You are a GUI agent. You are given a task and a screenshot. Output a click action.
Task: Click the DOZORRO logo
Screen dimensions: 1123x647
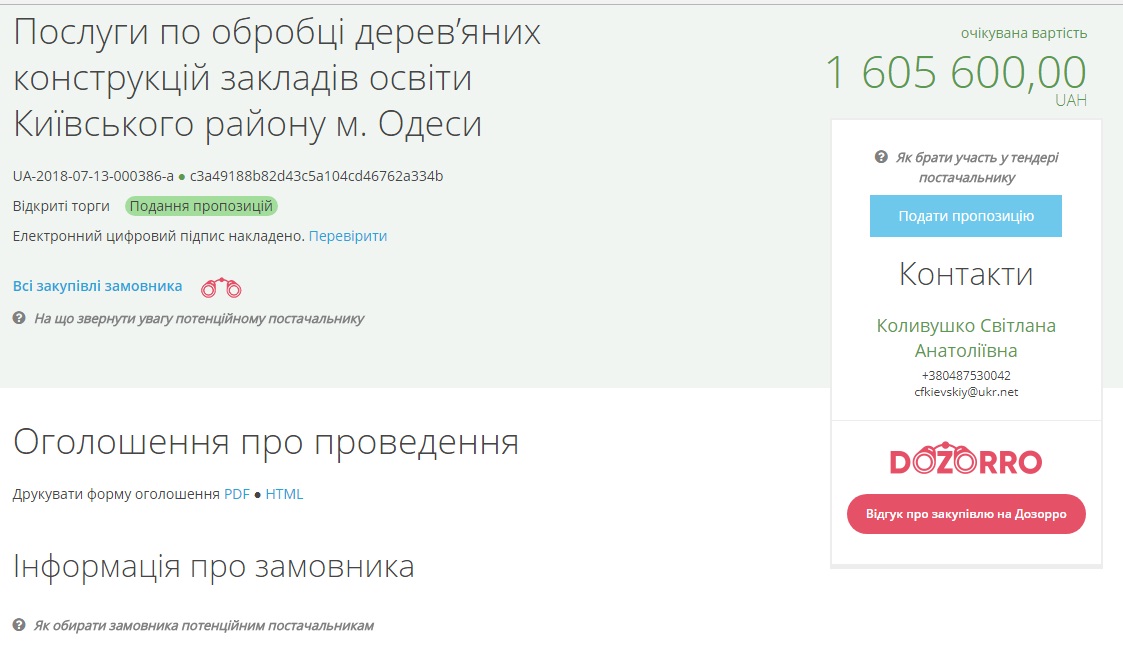click(x=966, y=461)
